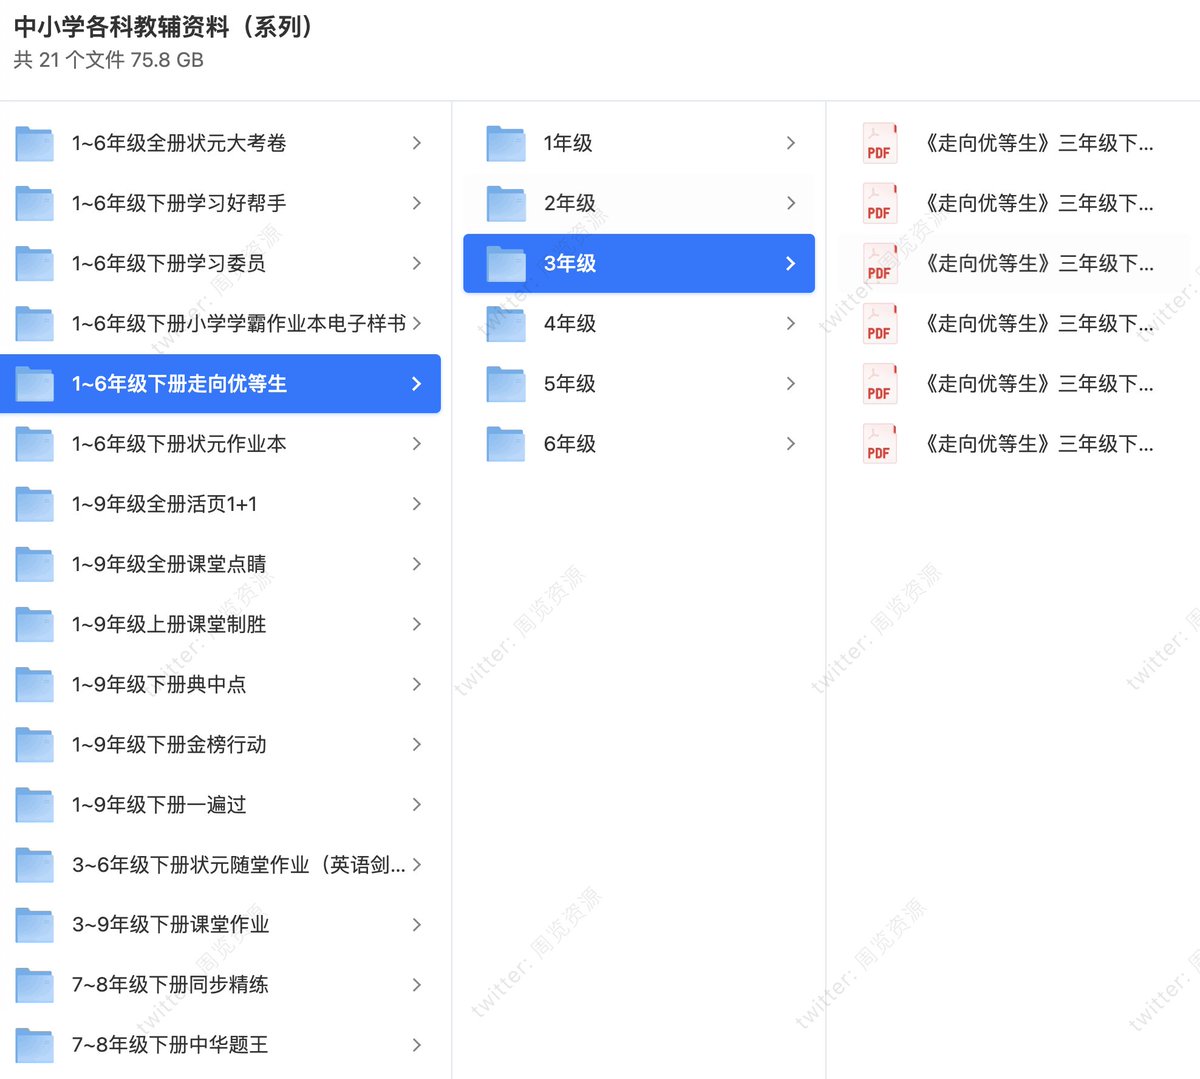Expand chevron beside 1~9年级下册典中点
The height and width of the screenshot is (1079, 1200).
tap(417, 684)
